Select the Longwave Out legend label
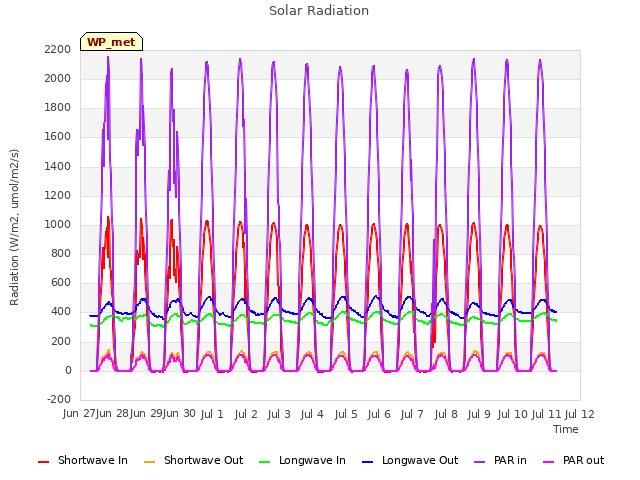This screenshot has height=480, width=640. tap(420, 460)
